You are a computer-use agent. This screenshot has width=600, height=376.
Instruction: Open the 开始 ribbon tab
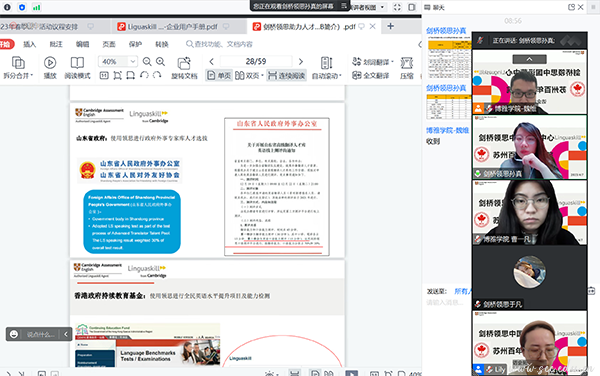click(6, 44)
